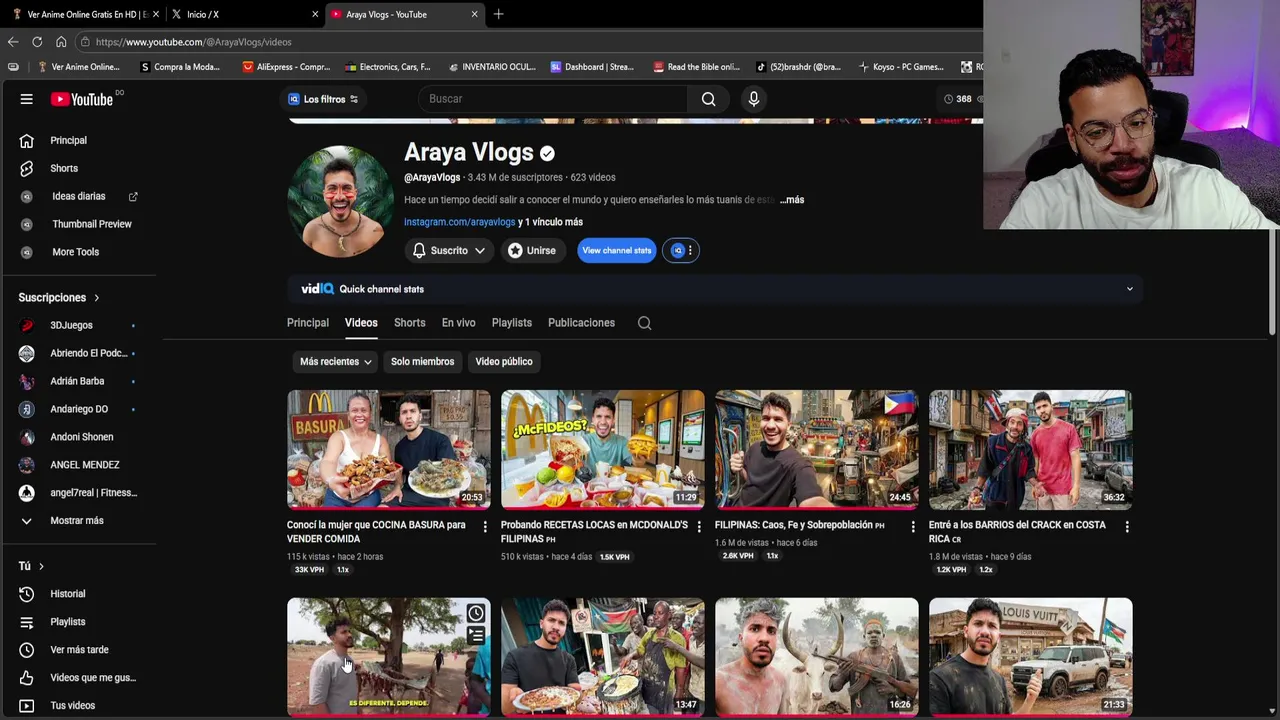
Task: Open FILIPINAS Caos, Fe y Sobrepoblación thumbnail
Action: [x=817, y=449]
